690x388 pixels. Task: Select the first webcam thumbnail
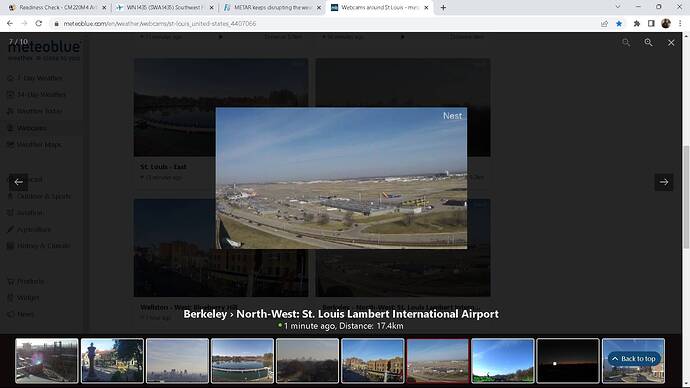coord(47,360)
